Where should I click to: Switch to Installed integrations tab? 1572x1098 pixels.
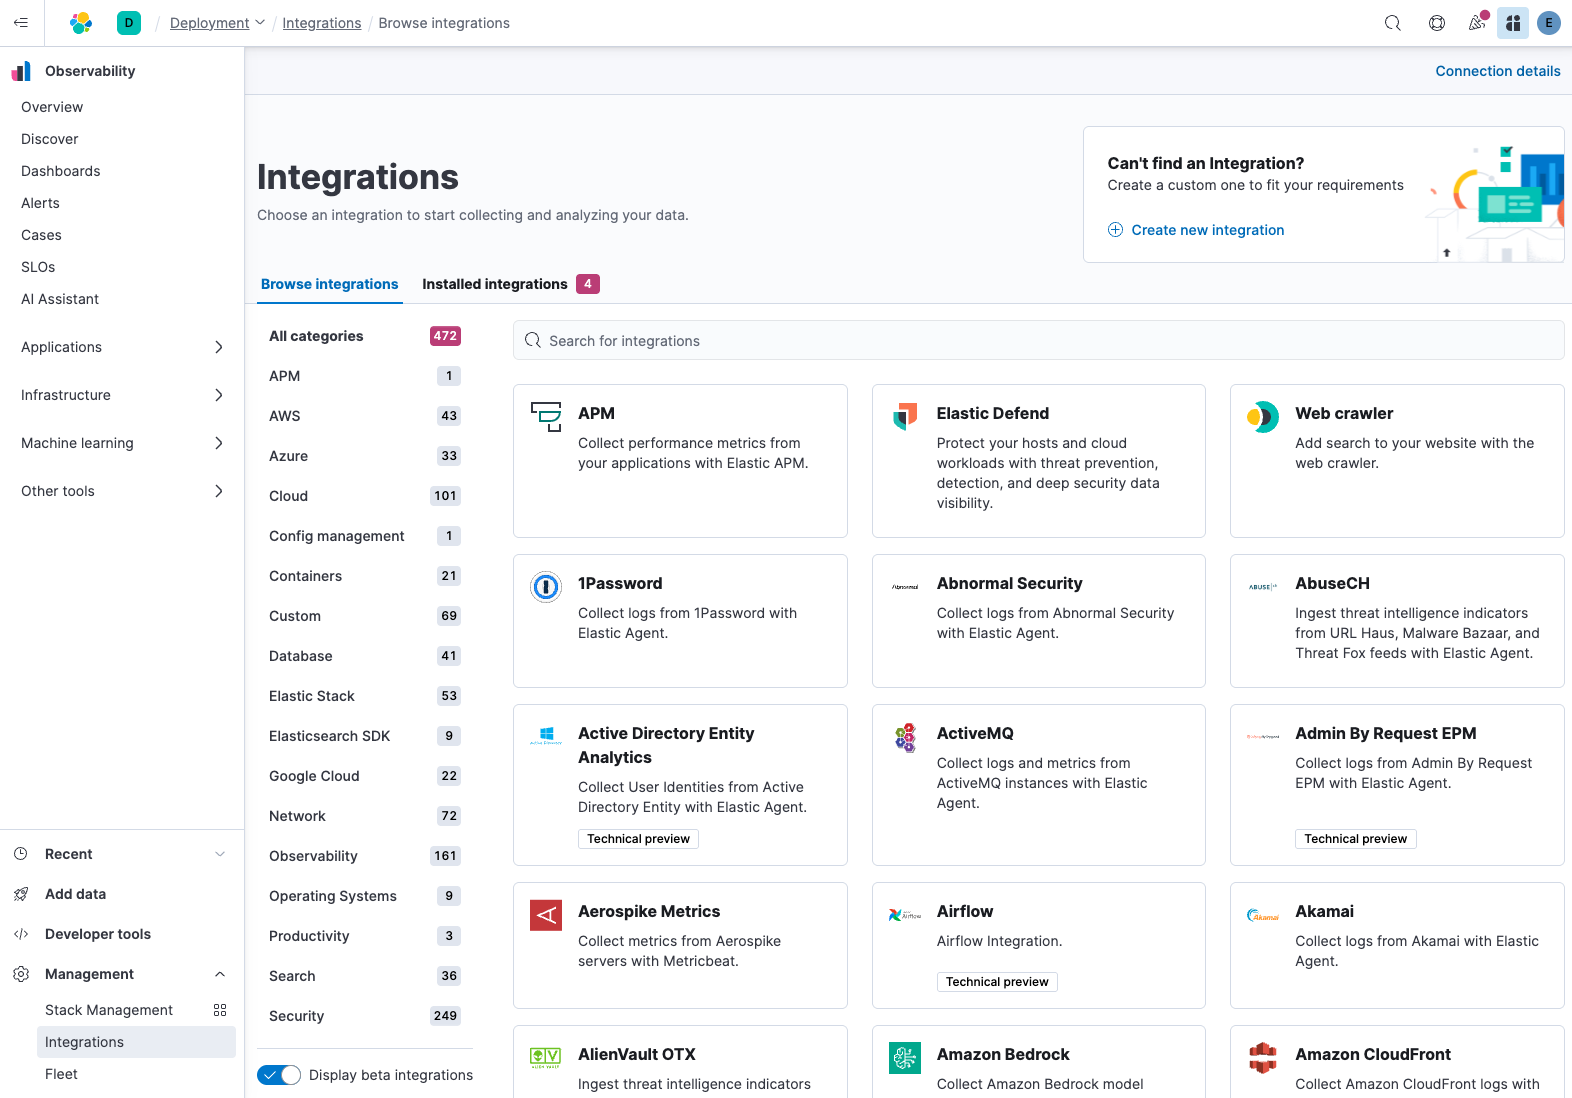[x=511, y=284]
